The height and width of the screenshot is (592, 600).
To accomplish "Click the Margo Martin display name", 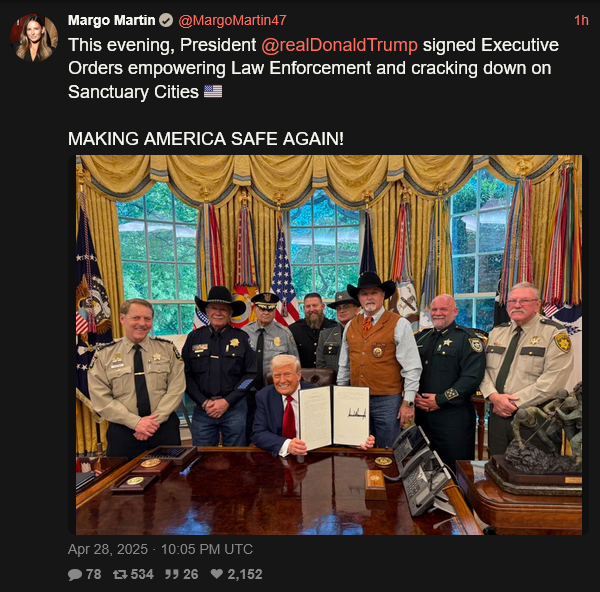I will click(x=111, y=20).
